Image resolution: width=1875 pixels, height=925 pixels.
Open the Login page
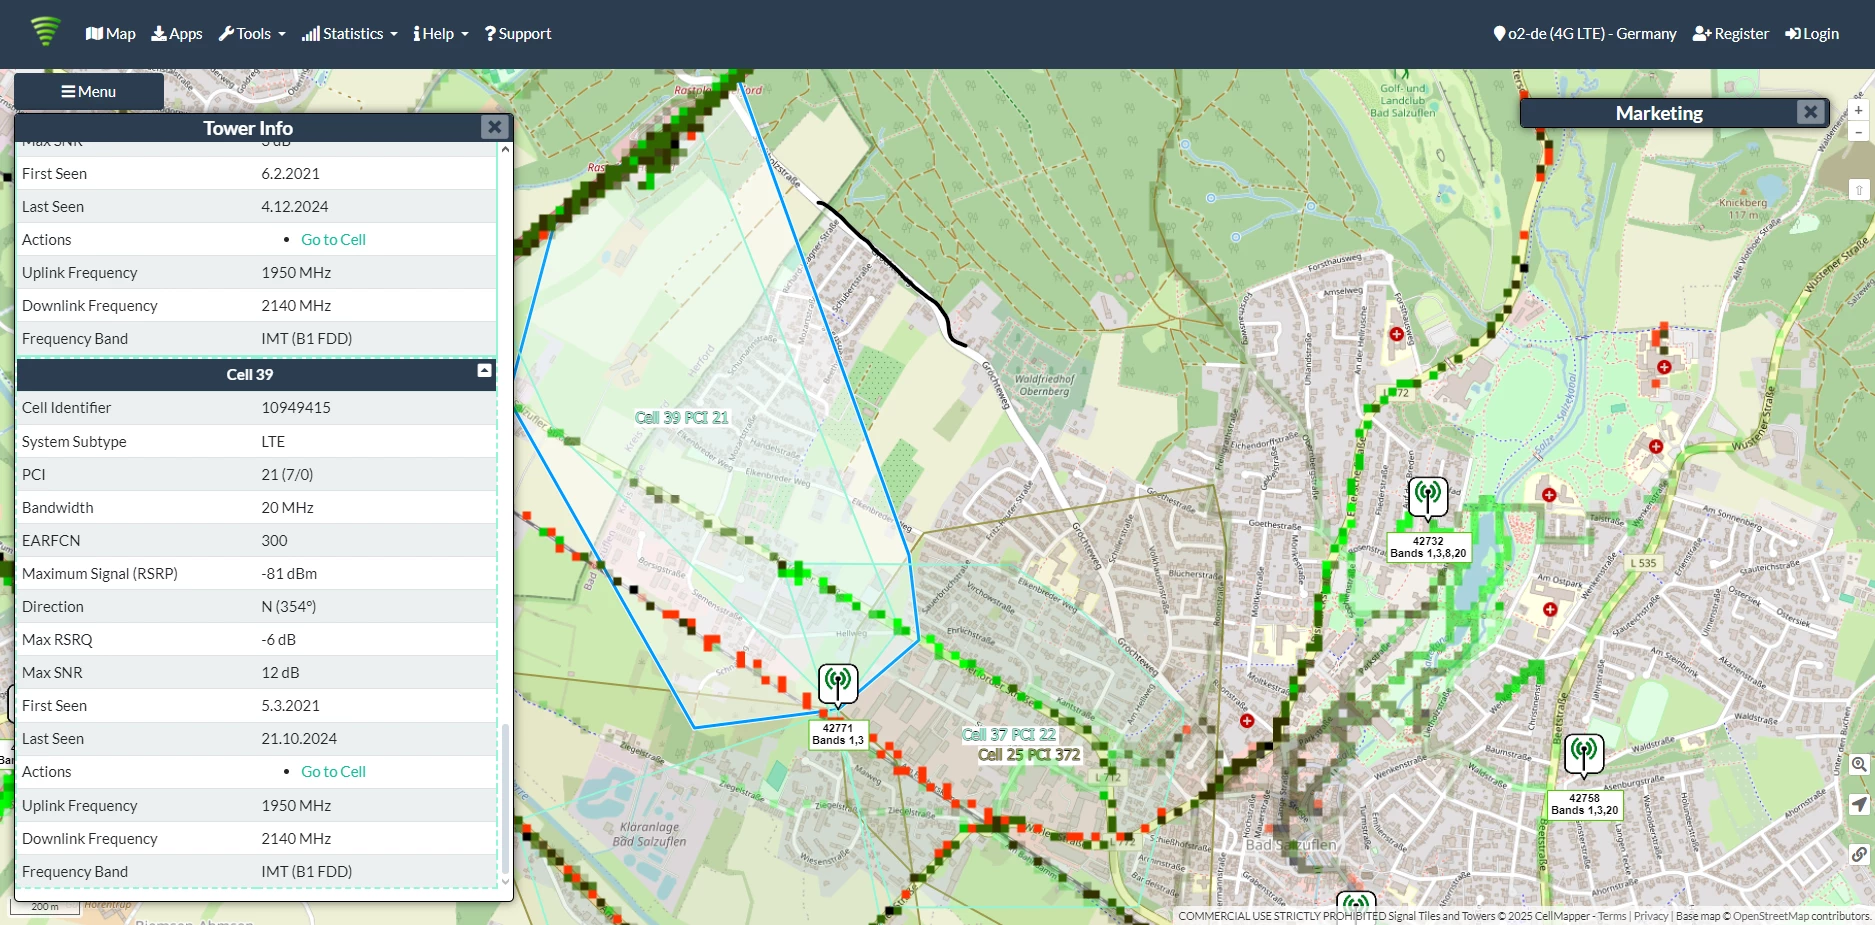click(1812, 34)
